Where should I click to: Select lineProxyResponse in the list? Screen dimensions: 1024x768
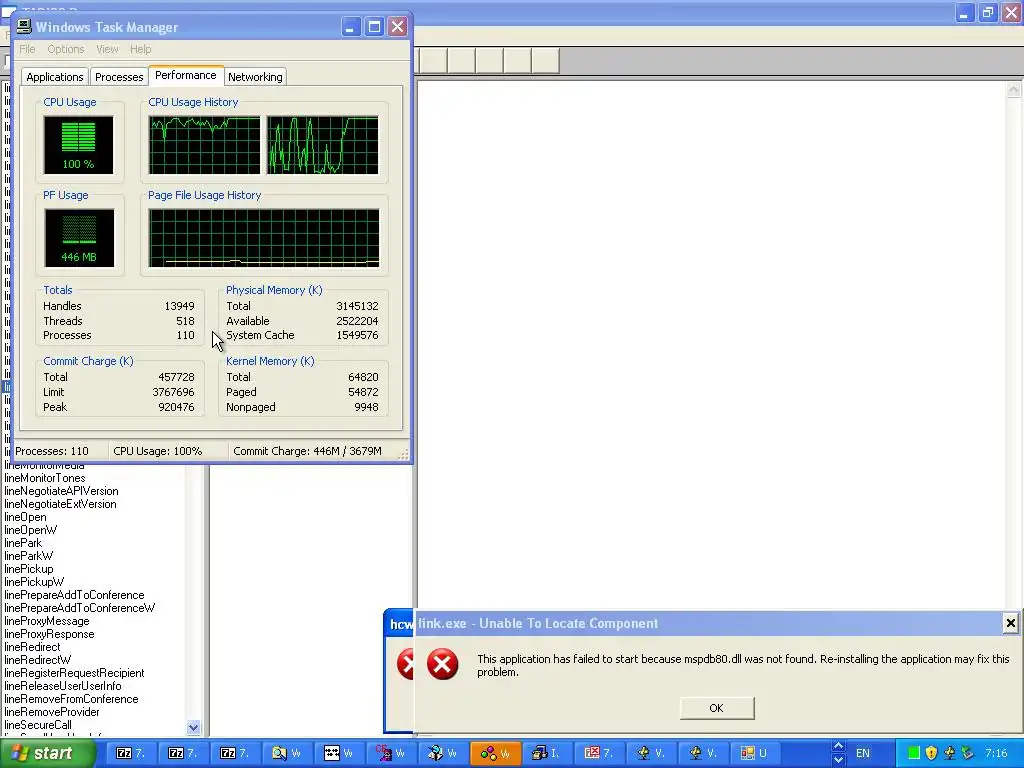pos(49,634)
